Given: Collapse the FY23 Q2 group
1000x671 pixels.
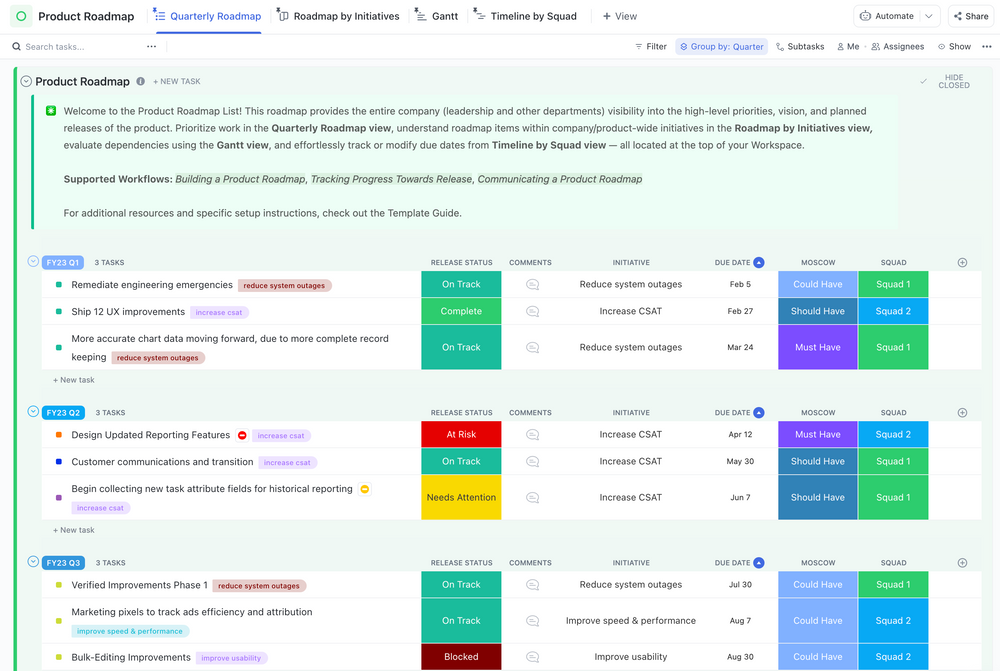Looking at the screenshot, I should click(33, 412).
